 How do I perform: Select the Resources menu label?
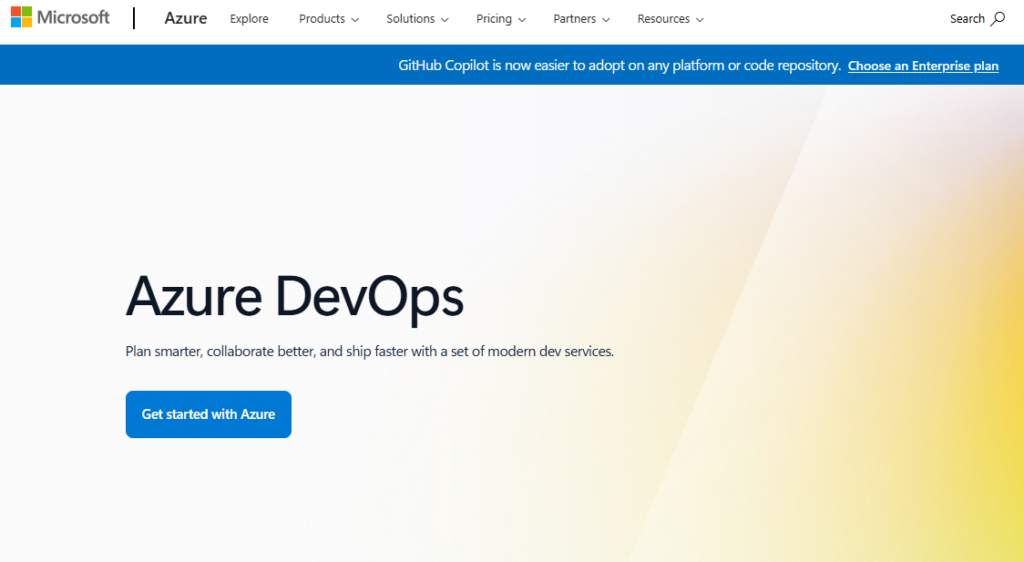coord(664,19)
